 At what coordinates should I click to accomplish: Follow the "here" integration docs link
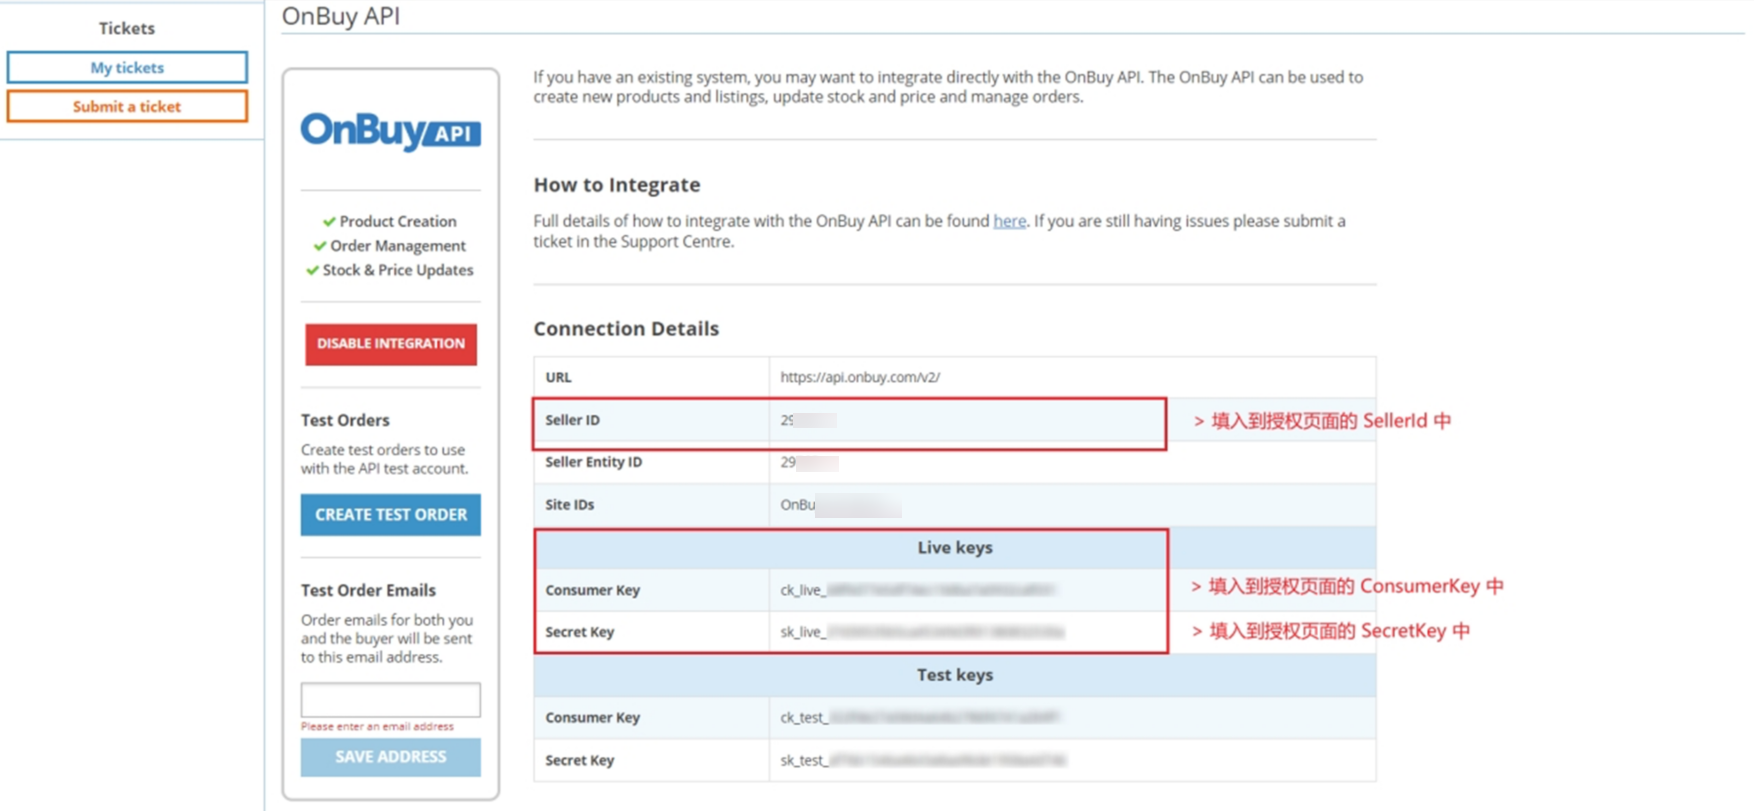tap(1009, 221)
